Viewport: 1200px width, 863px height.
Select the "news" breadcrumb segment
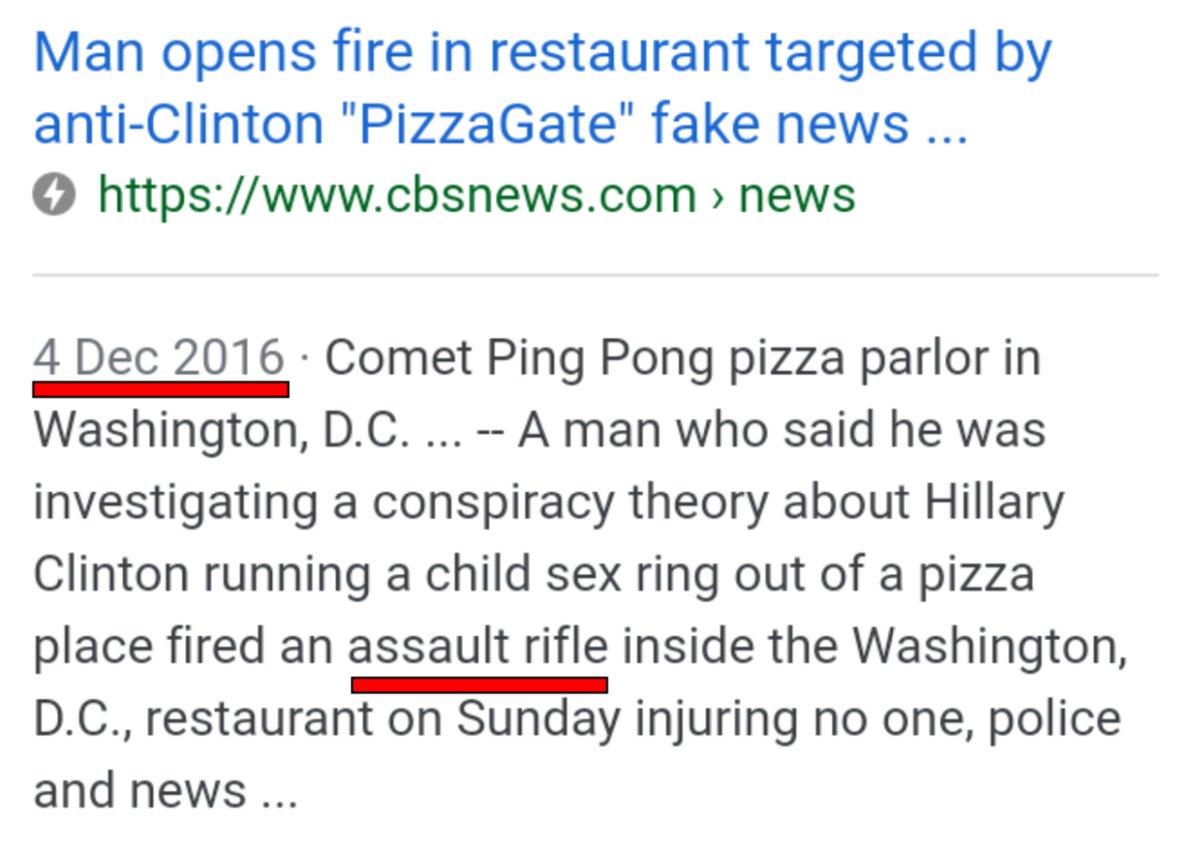pyautogui.click(x=796, y=196)
